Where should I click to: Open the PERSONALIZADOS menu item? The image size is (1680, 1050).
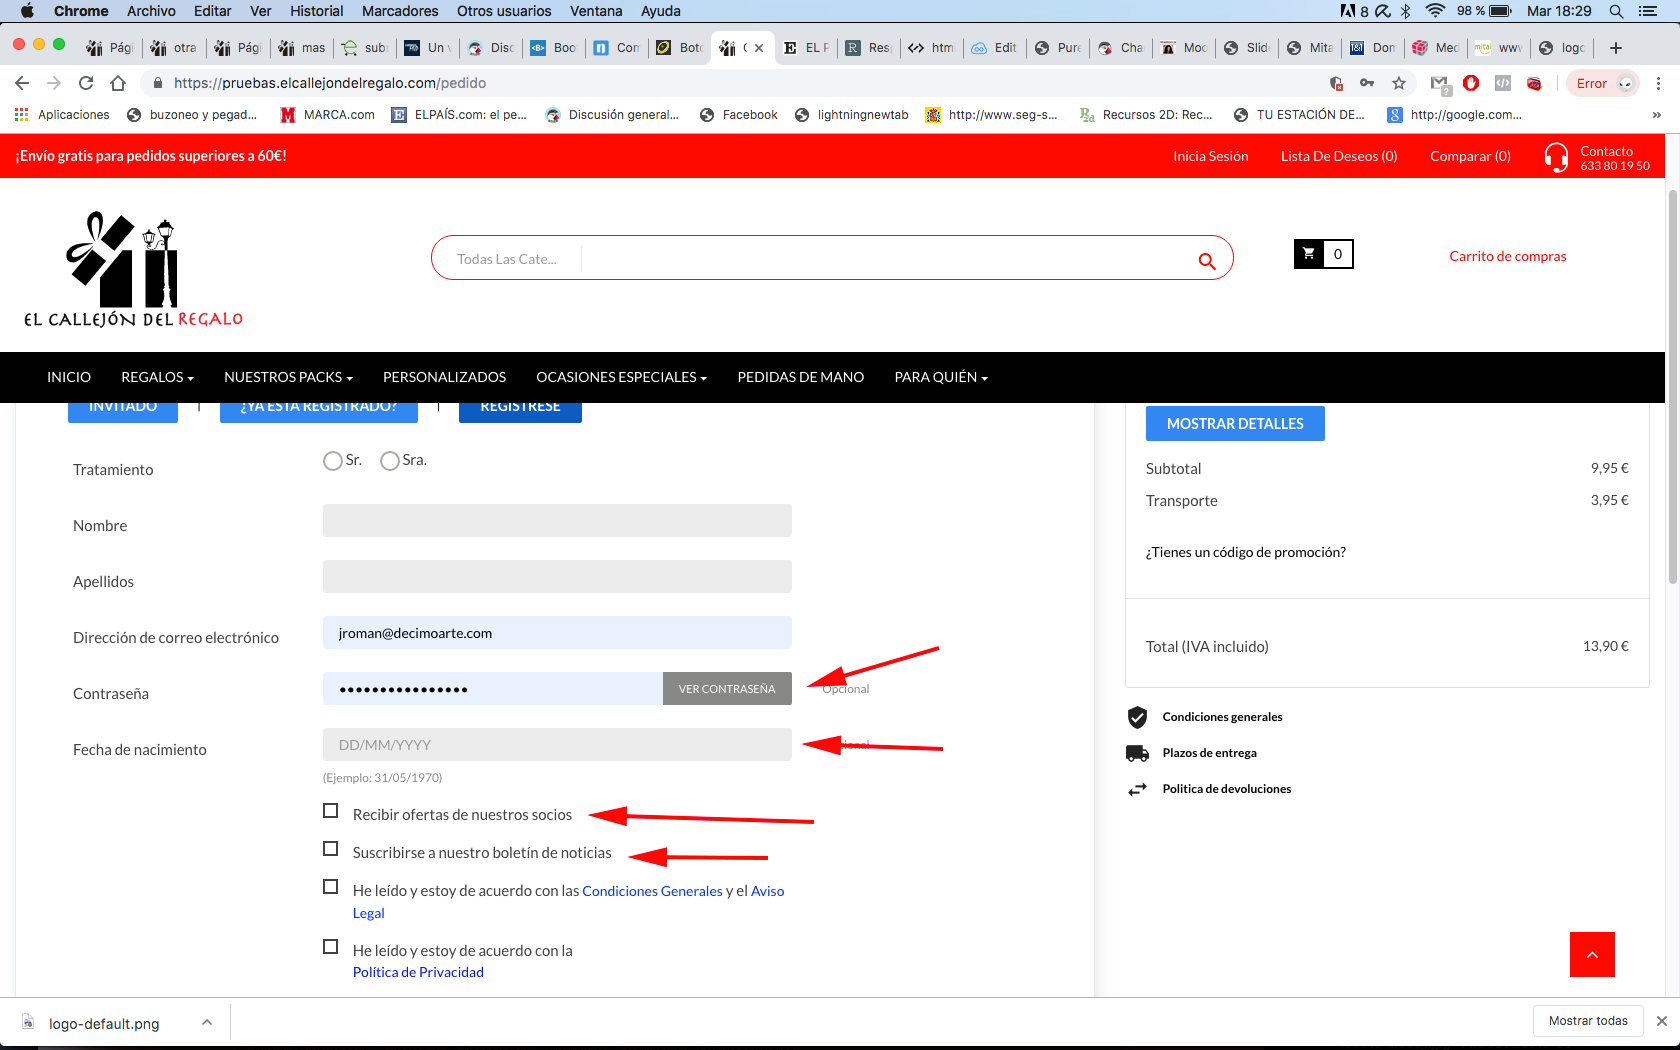coord(444,377)
